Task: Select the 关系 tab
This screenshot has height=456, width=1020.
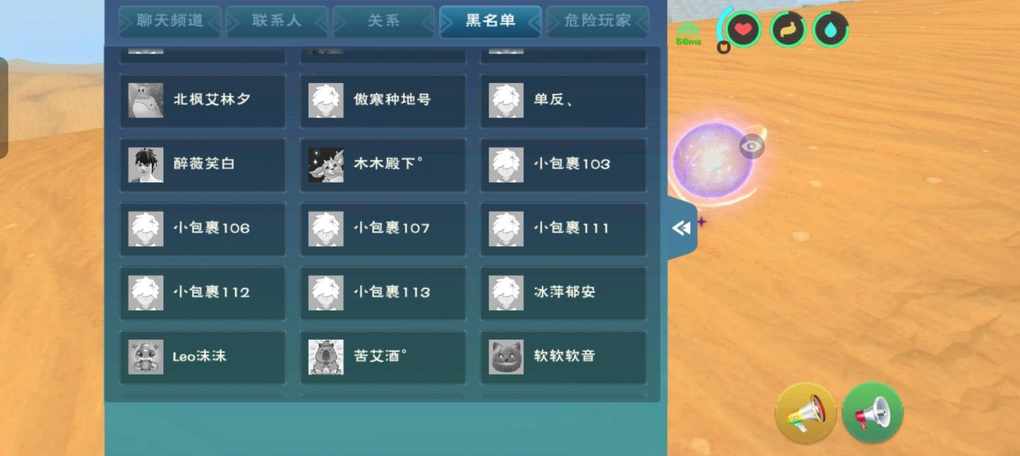Action: point(383,21)
